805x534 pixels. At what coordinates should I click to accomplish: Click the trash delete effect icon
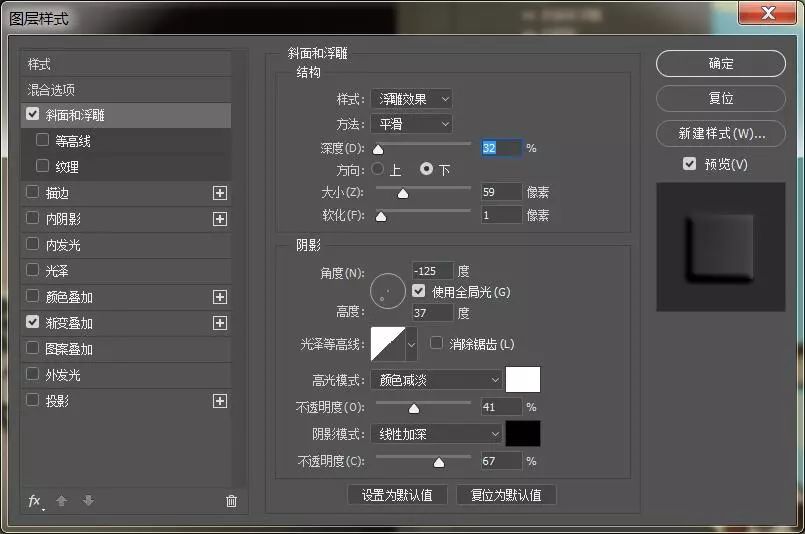231,500
